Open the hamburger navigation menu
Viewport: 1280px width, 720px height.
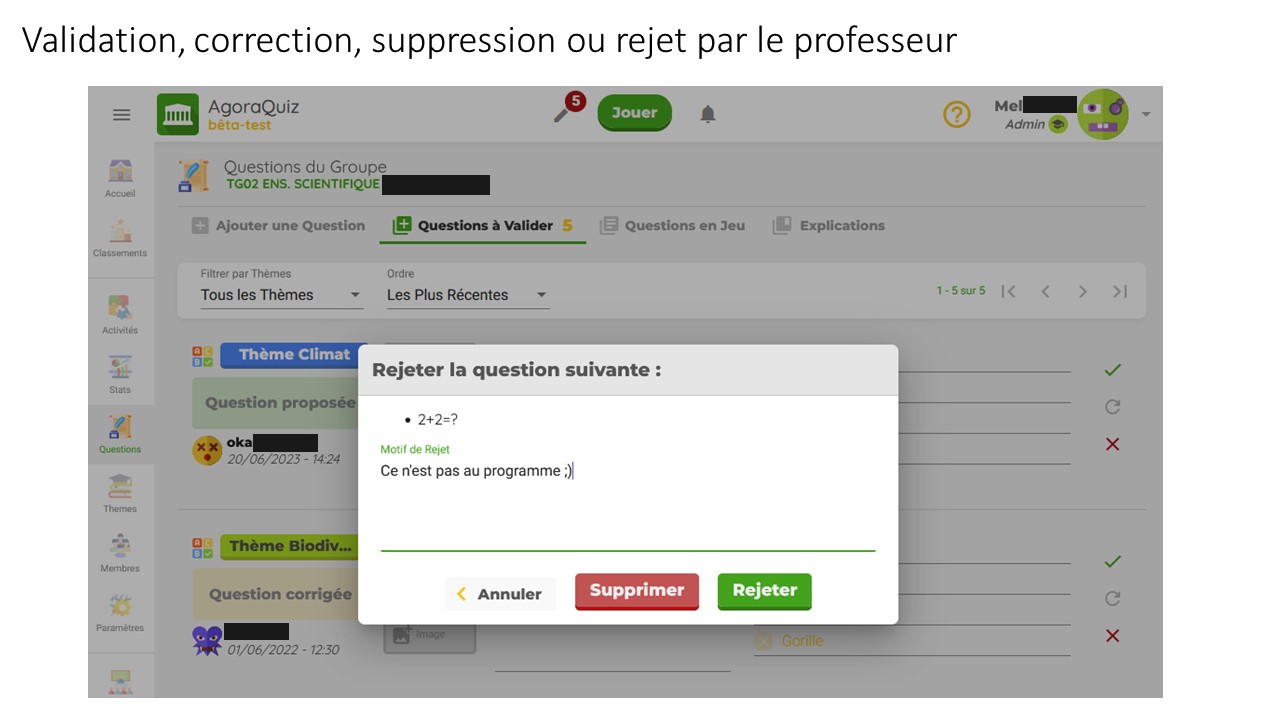[121, 115]
